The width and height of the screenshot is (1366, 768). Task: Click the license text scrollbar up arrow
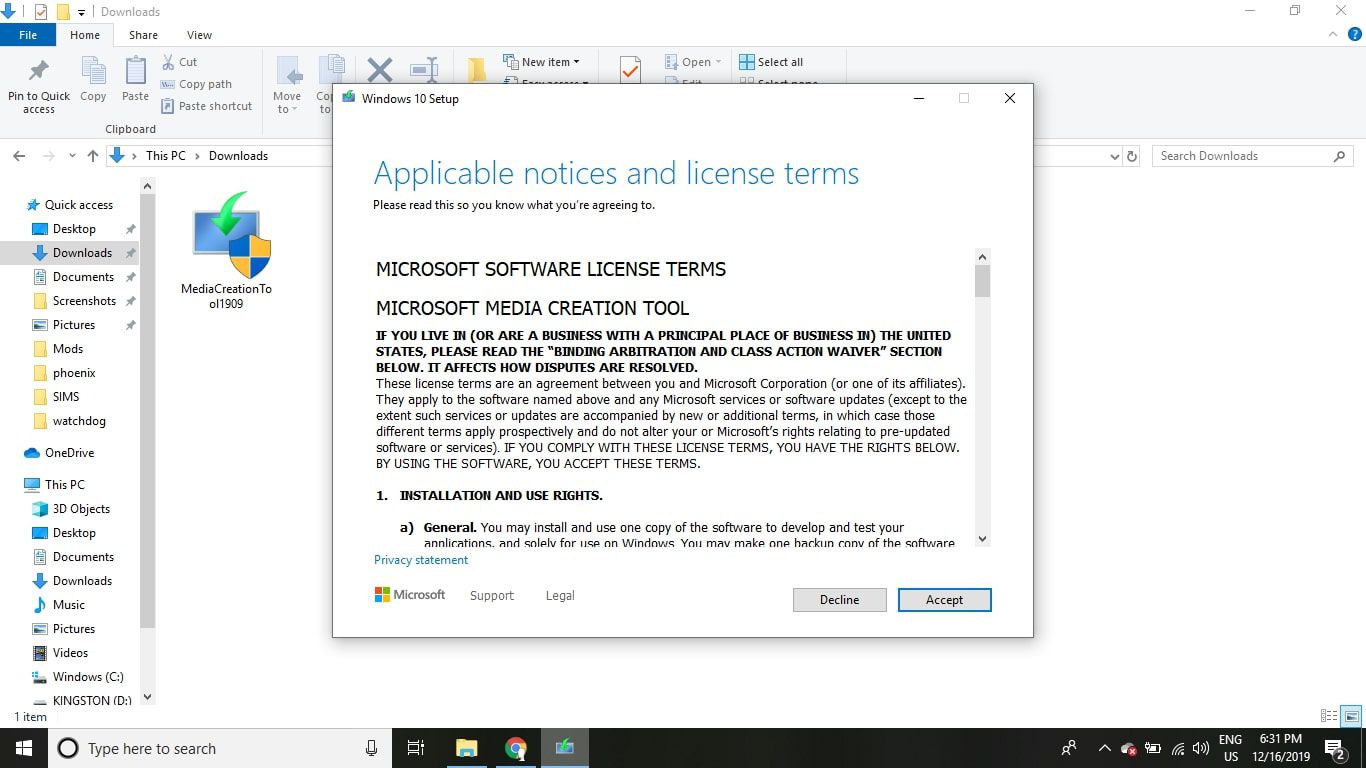[982, 257]
